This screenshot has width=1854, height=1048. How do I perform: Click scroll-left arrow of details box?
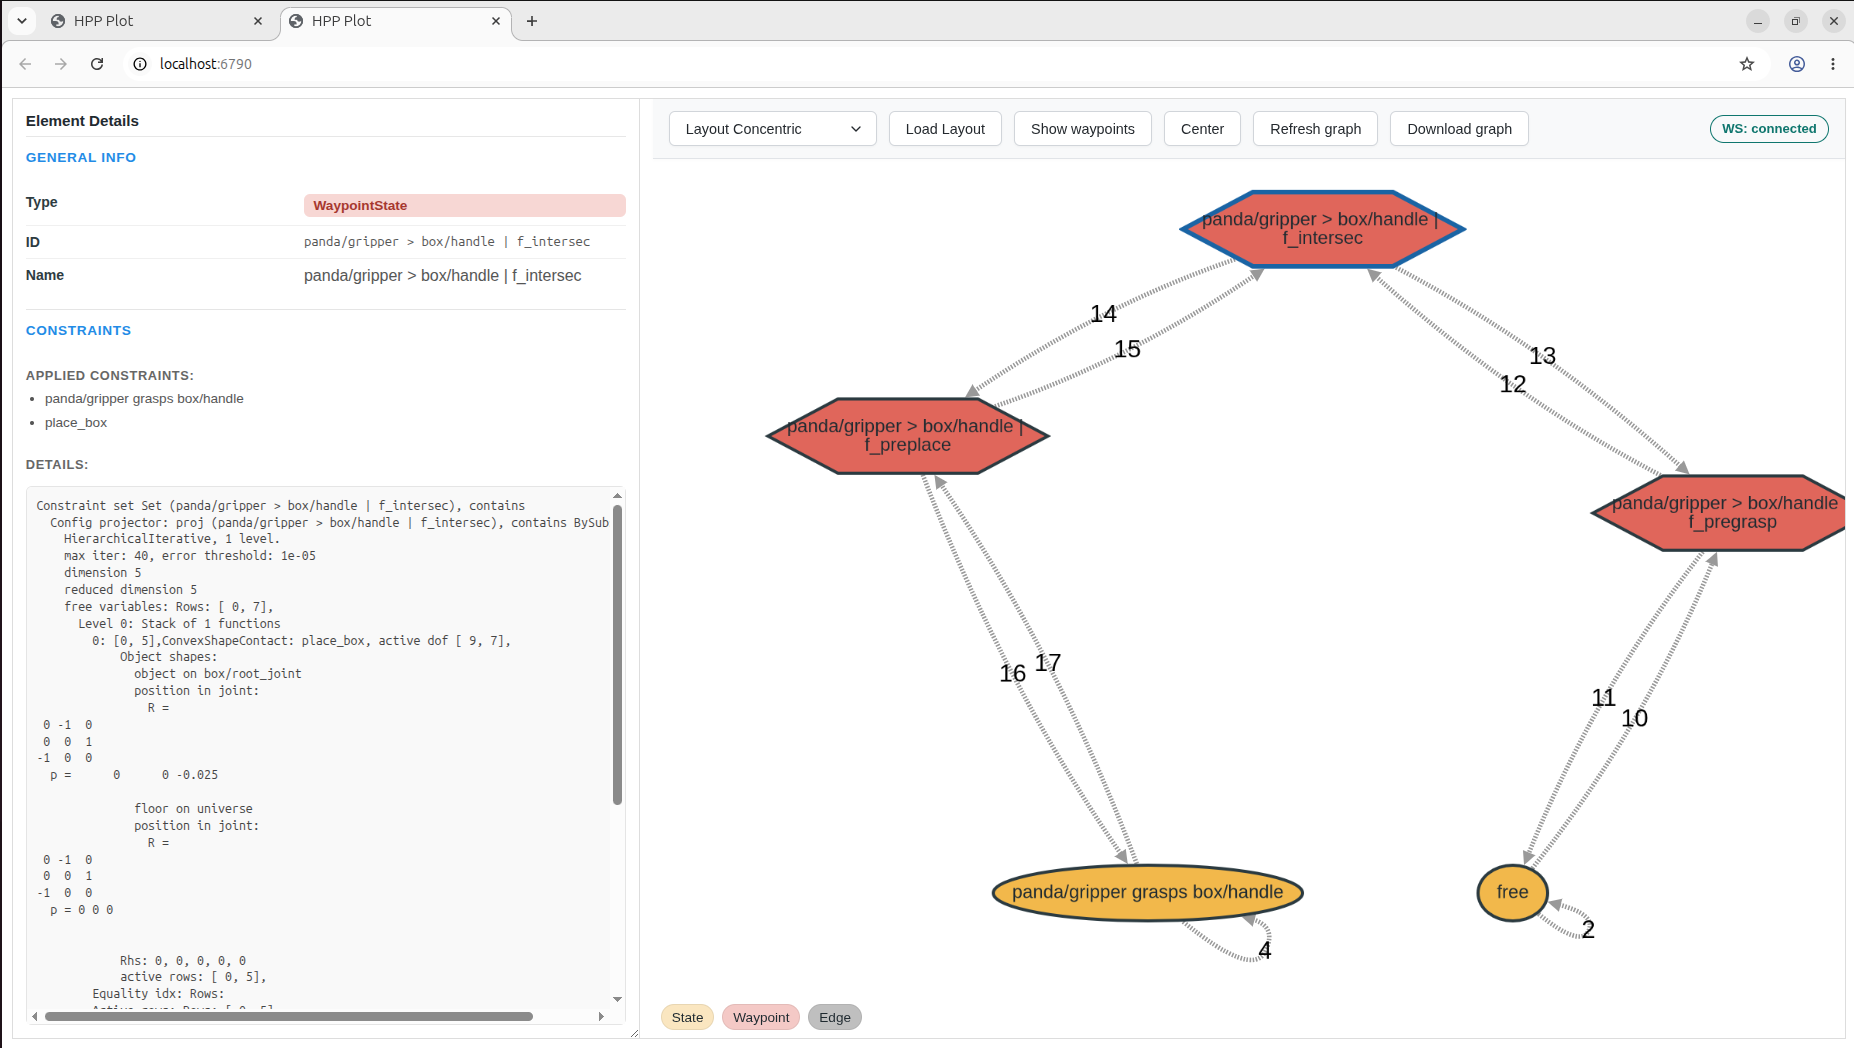[x=35, y=1016]
